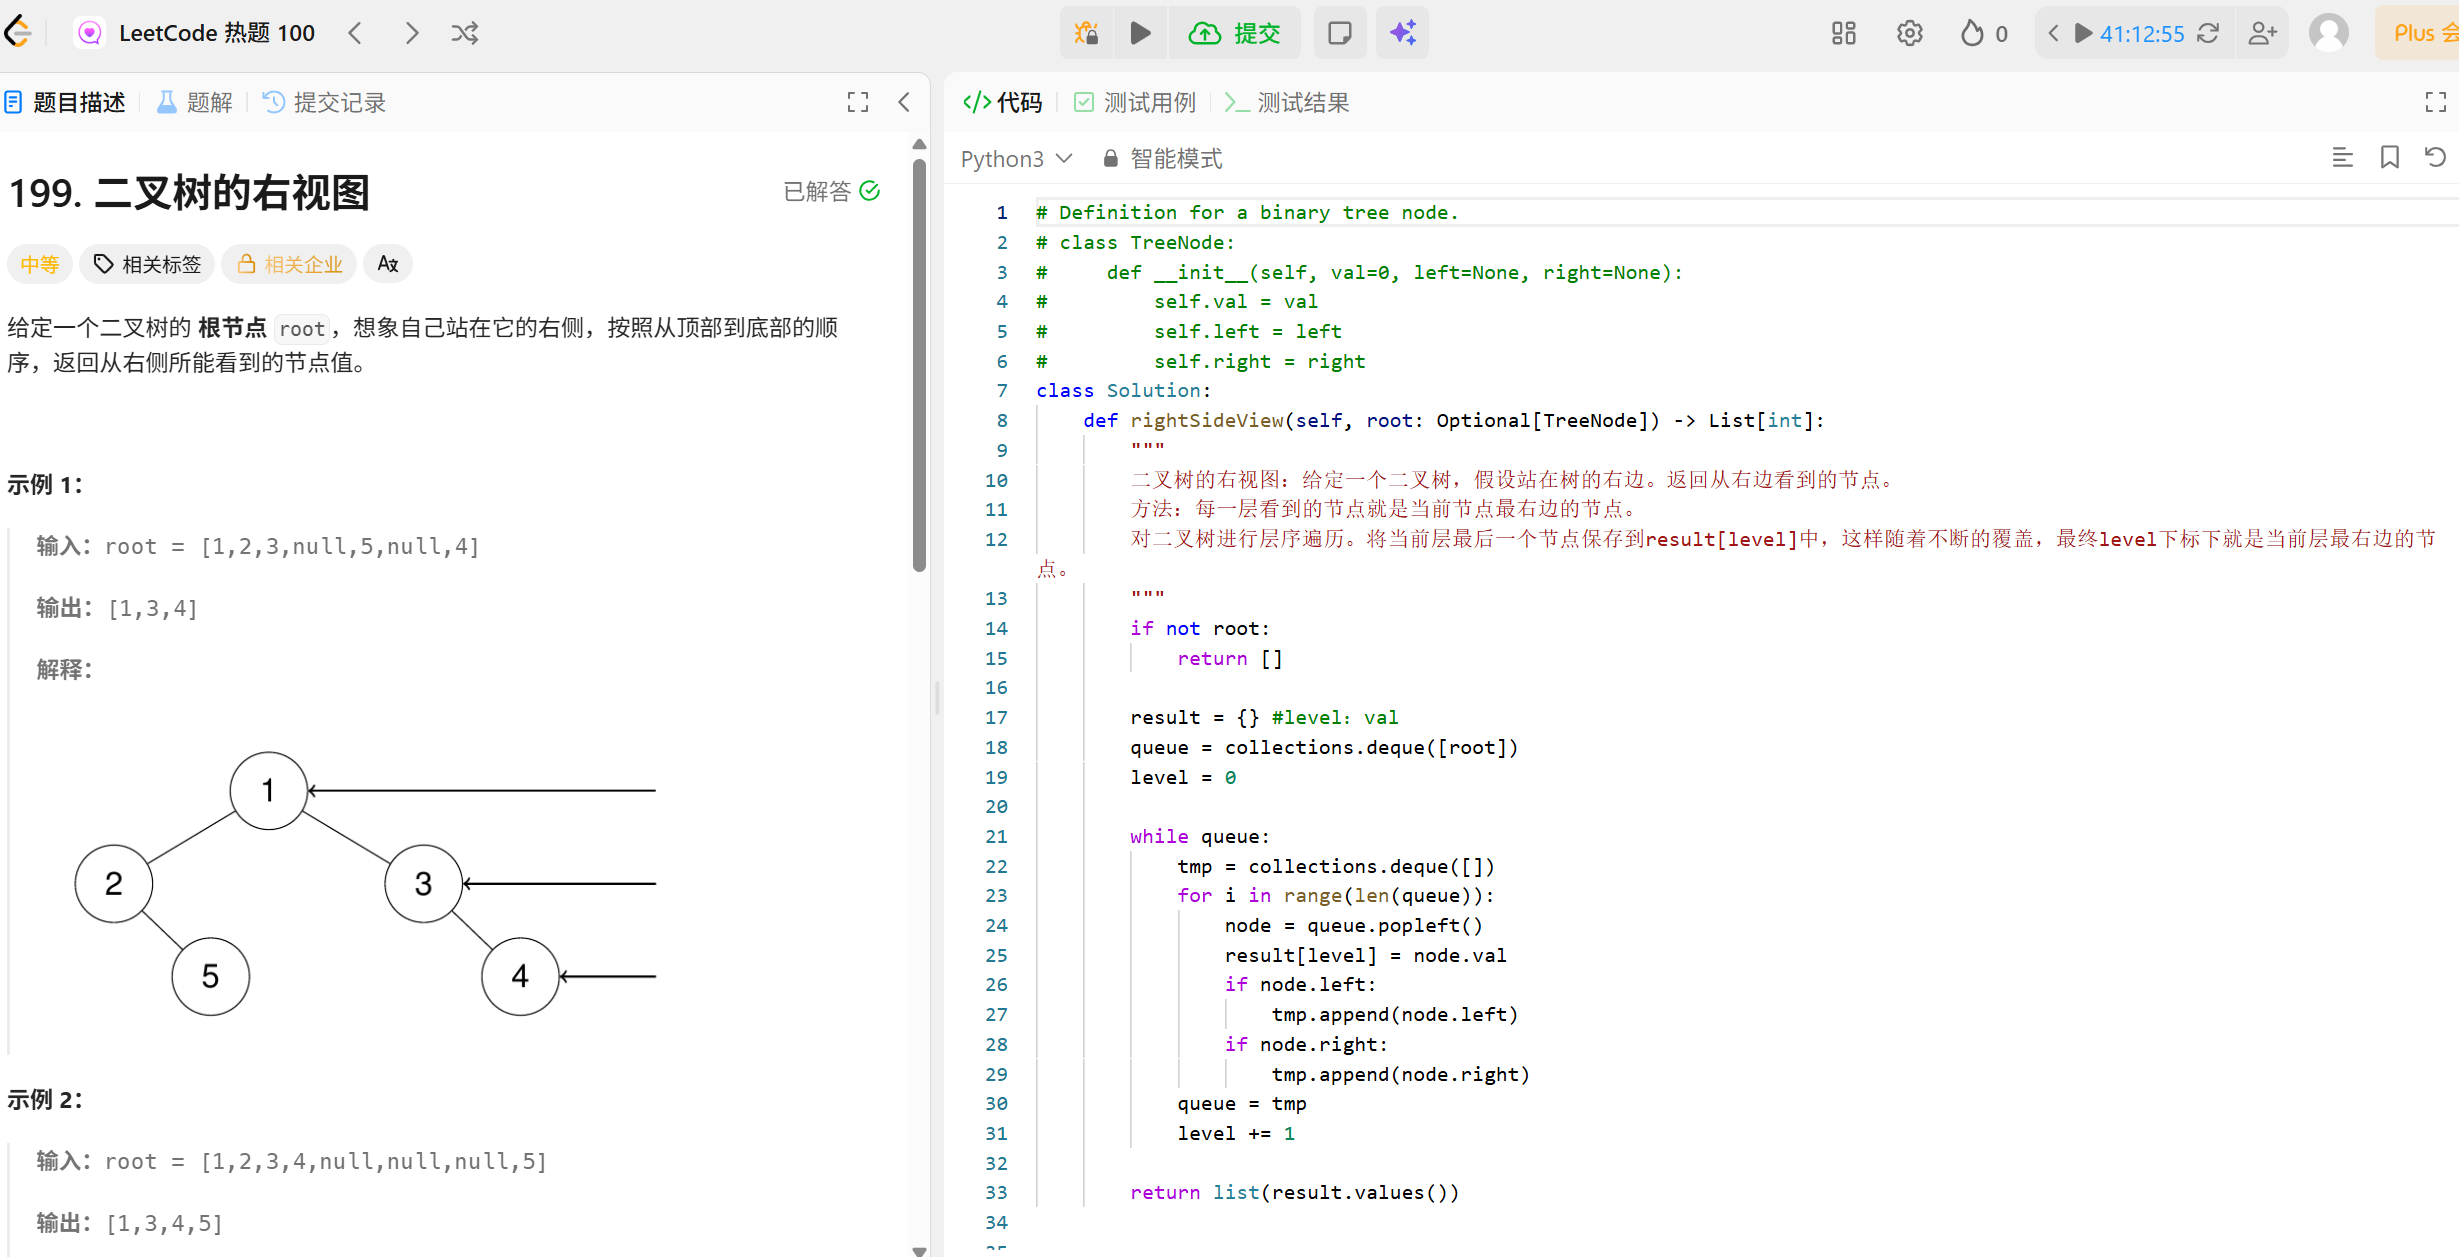
Task: Click the debug icon in top toolbar
Action: pos(1087,33)
